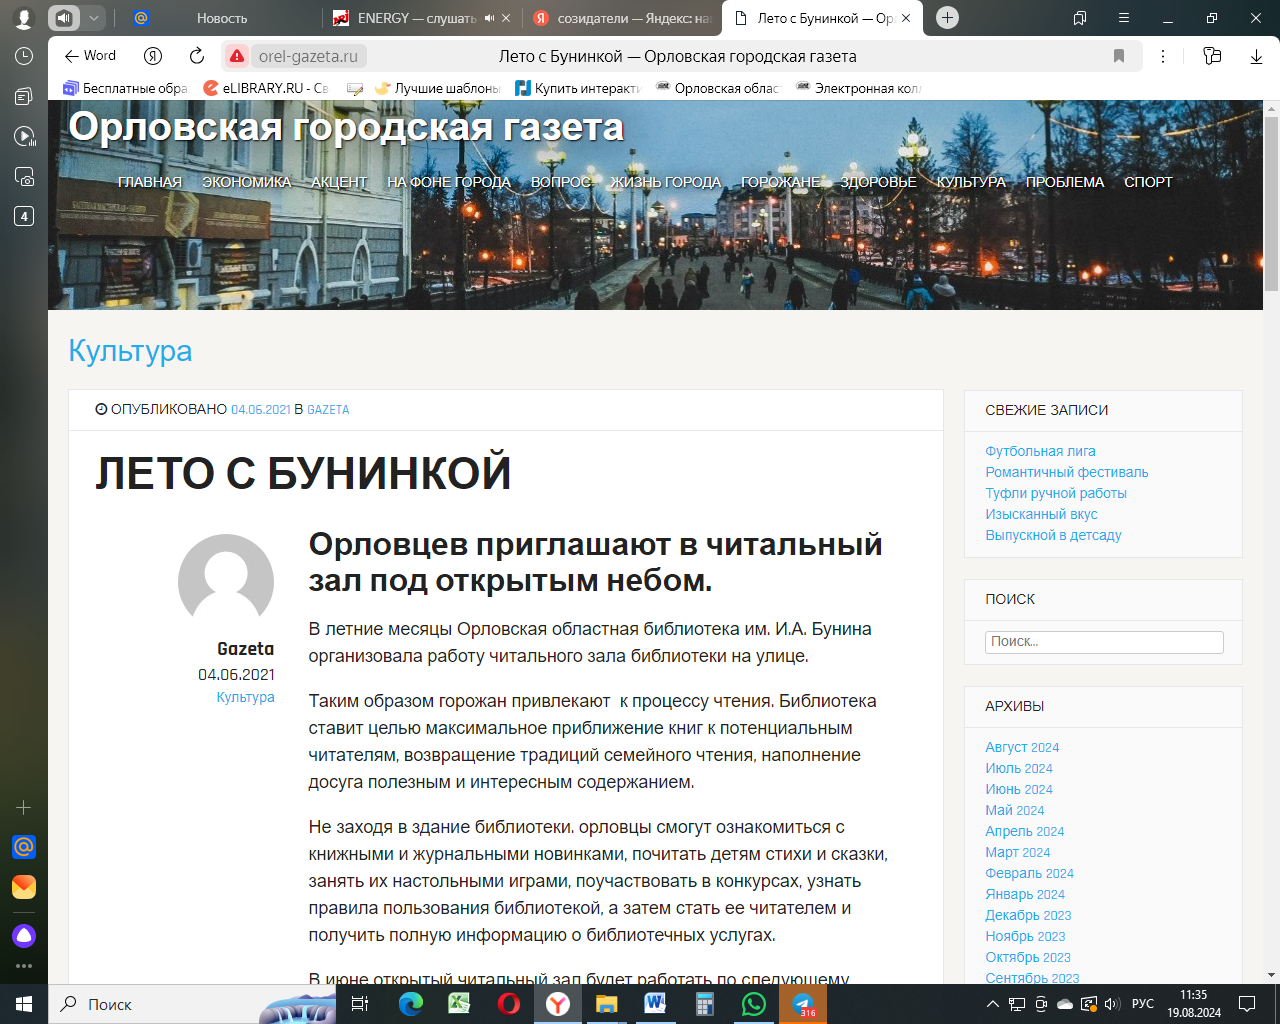Screen dimensions: 1280x1024
Task: Open the Mail.ru icon in the sidebar
Action: tap(24, 847)
